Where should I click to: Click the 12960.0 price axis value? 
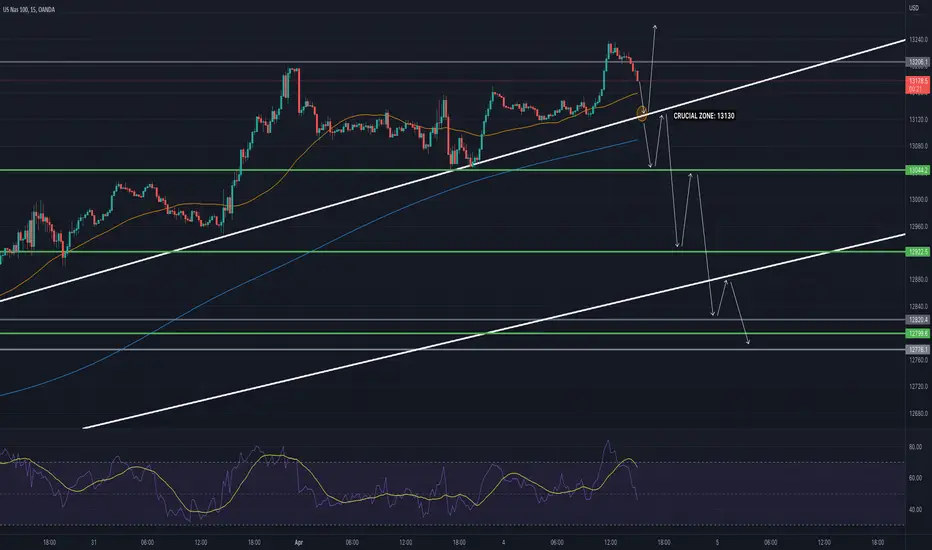(x=918, y=227)
